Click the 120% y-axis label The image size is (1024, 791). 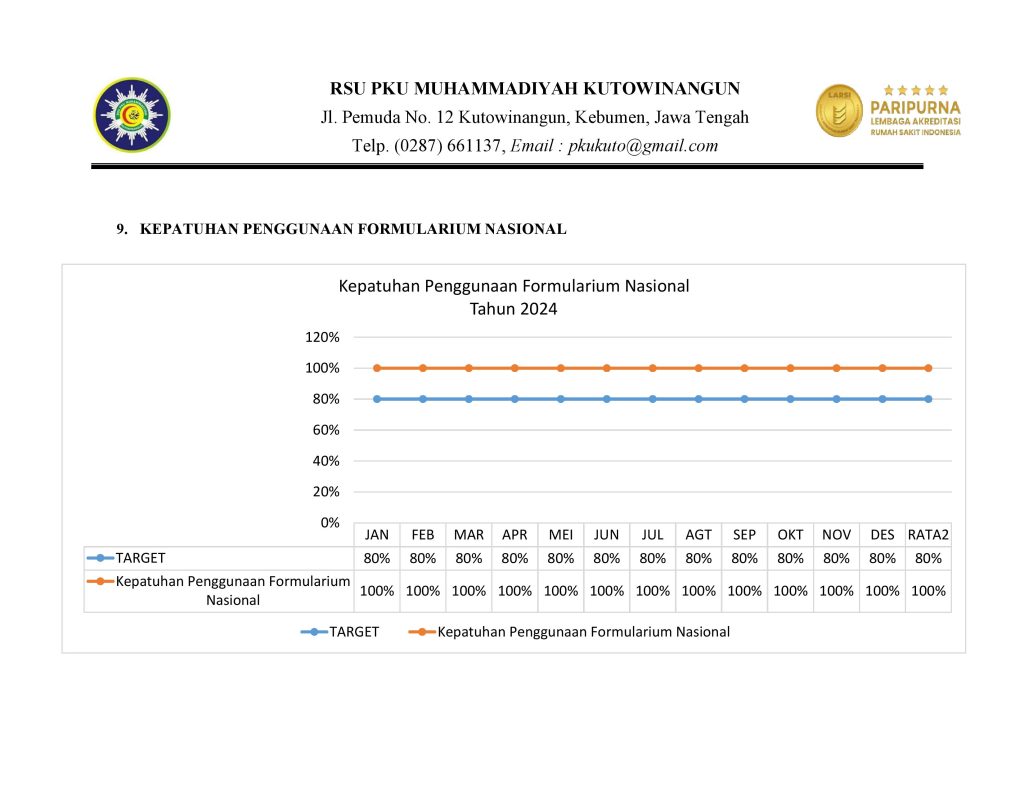point(322,337)
